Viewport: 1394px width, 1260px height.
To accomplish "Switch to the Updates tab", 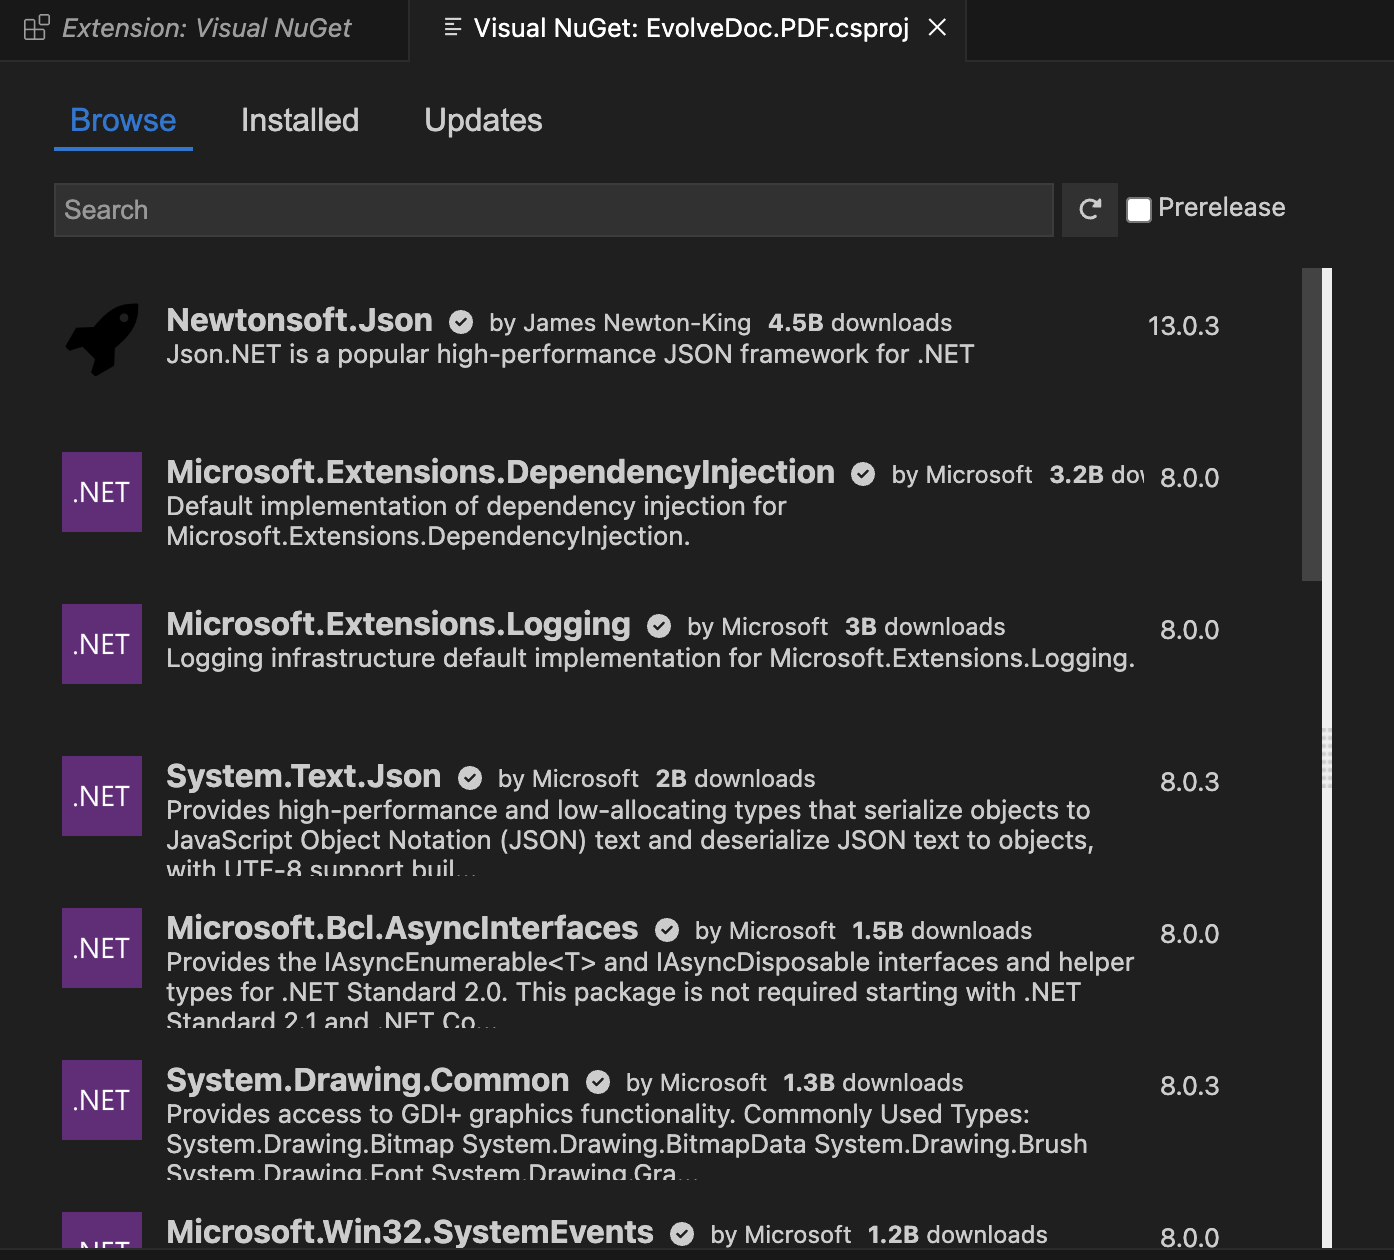I will tap(483, 121).
